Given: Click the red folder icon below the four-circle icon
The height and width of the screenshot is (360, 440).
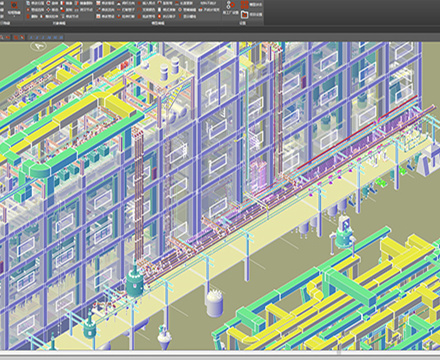Looking at the screenshot, I should coord(244,15).
